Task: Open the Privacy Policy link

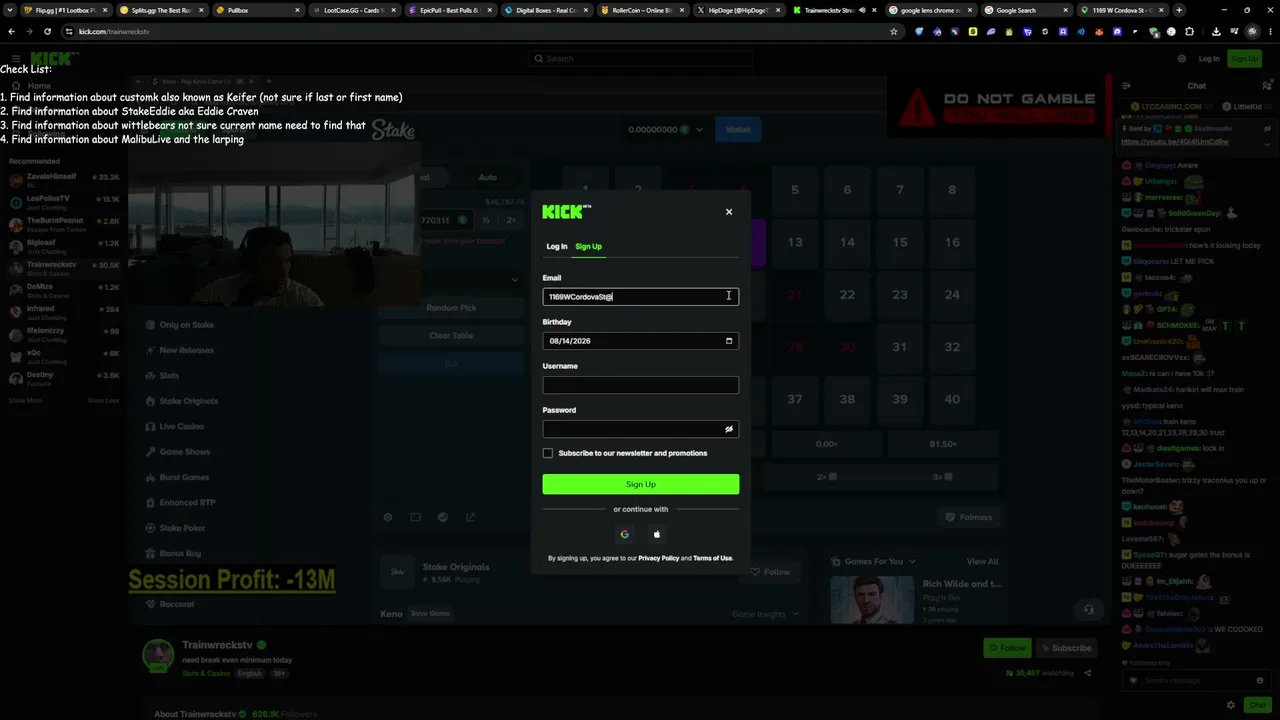Action: (659, 558)
